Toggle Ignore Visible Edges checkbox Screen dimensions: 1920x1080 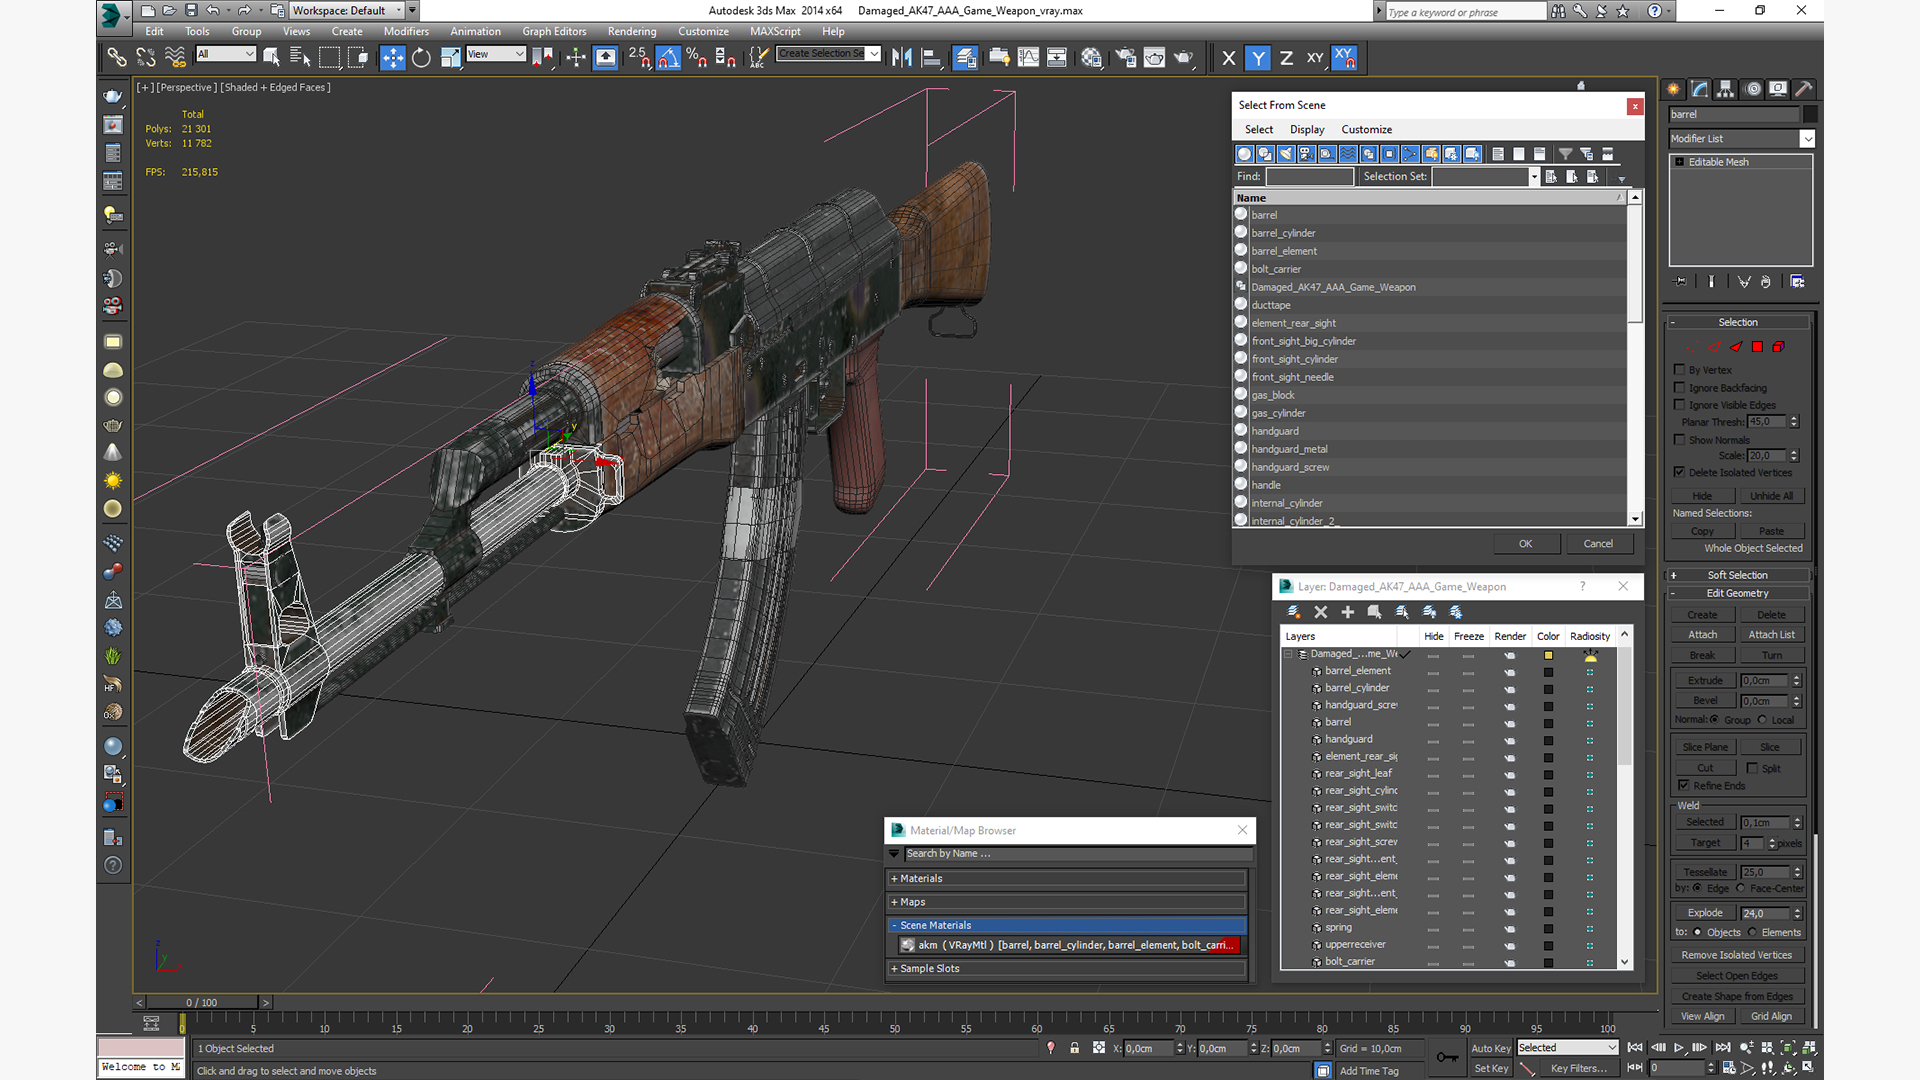point(1680,405)
